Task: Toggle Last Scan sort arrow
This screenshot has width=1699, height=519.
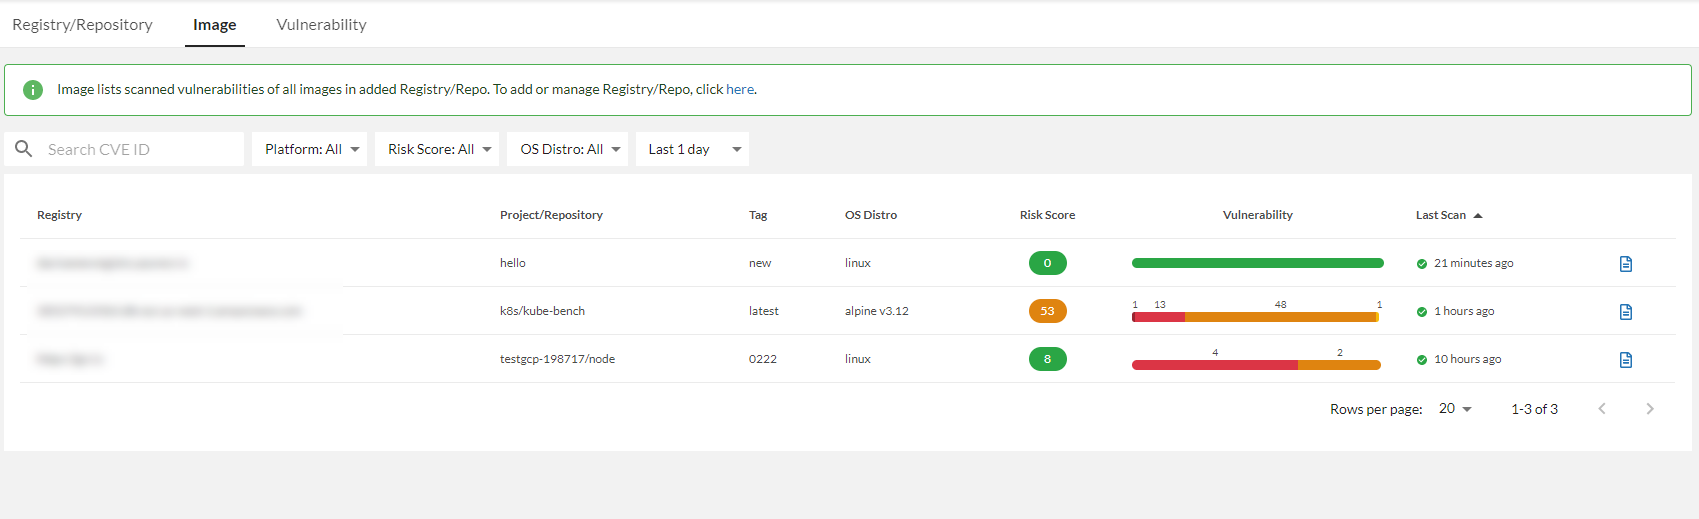Action: click(x=1478, y=216)
